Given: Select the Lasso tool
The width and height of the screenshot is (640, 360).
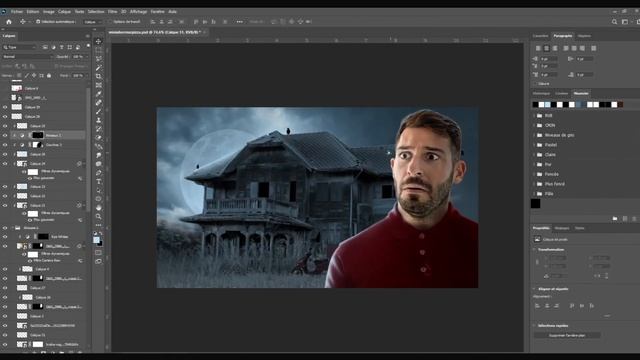Looking at the screenshot, I should pos(98,59).
